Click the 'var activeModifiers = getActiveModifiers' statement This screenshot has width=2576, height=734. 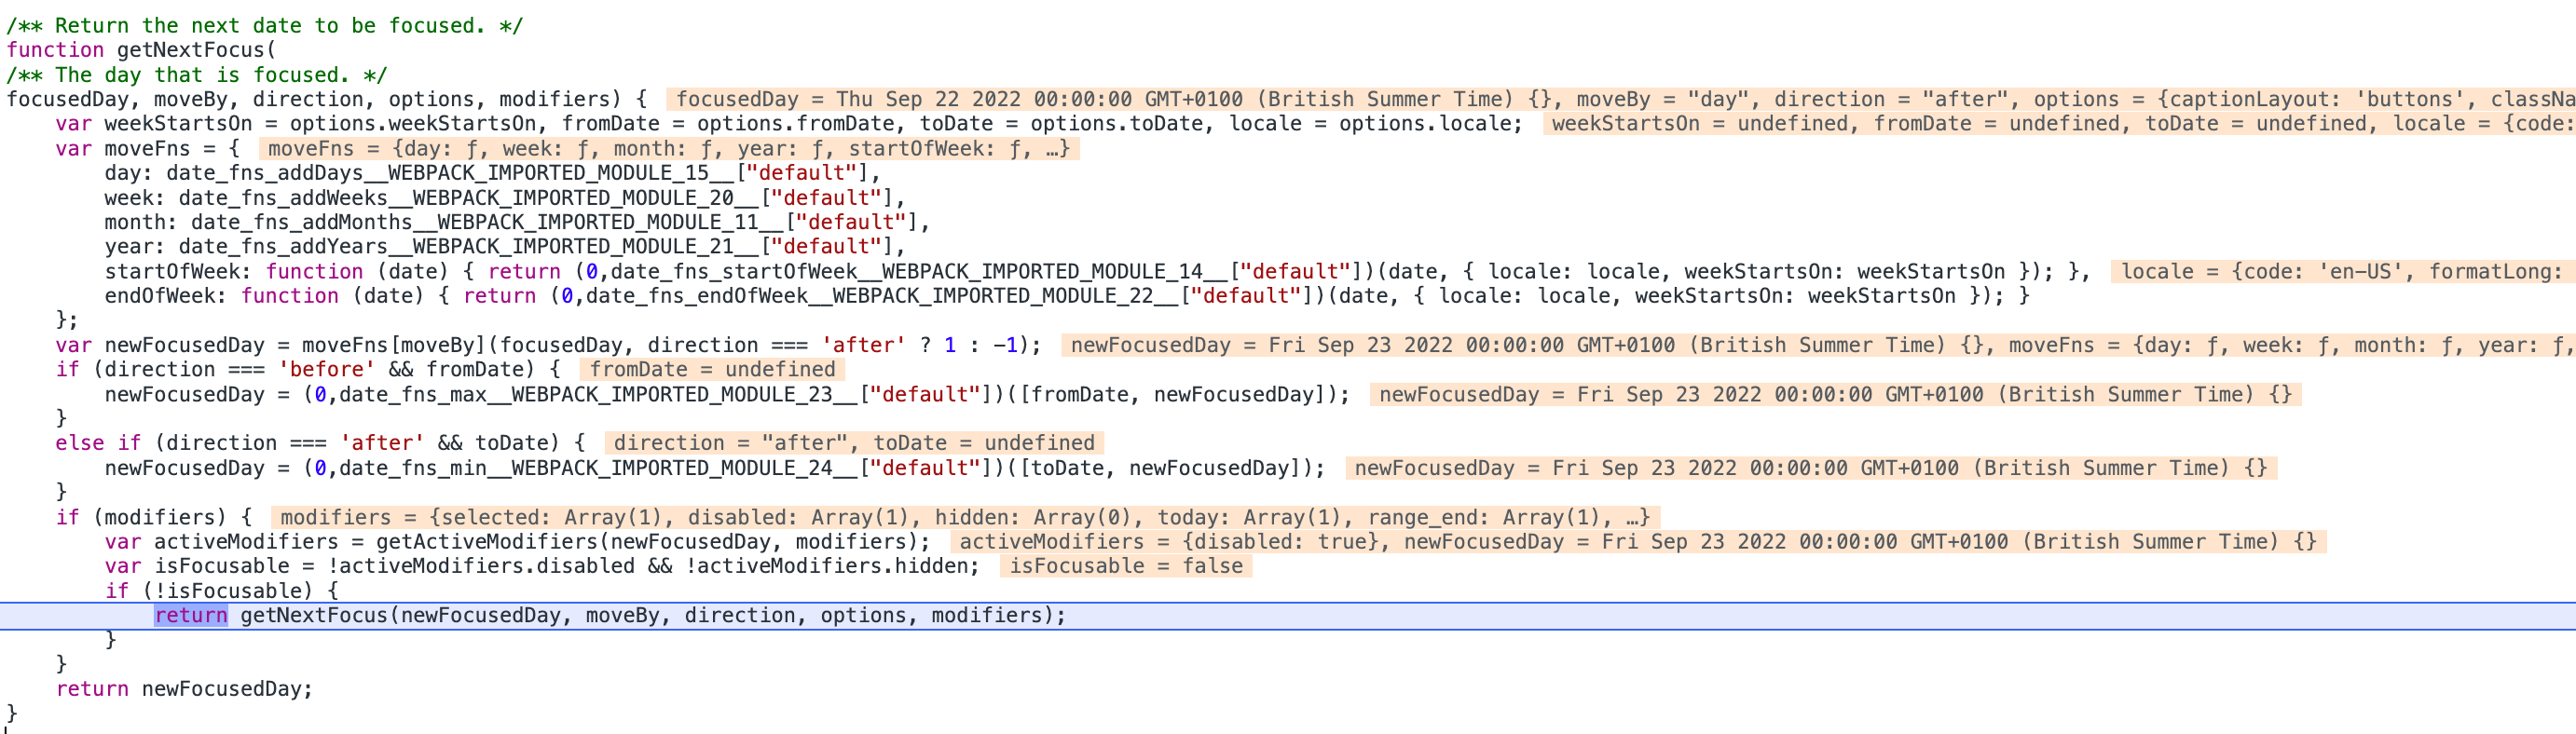coord(517,542)
